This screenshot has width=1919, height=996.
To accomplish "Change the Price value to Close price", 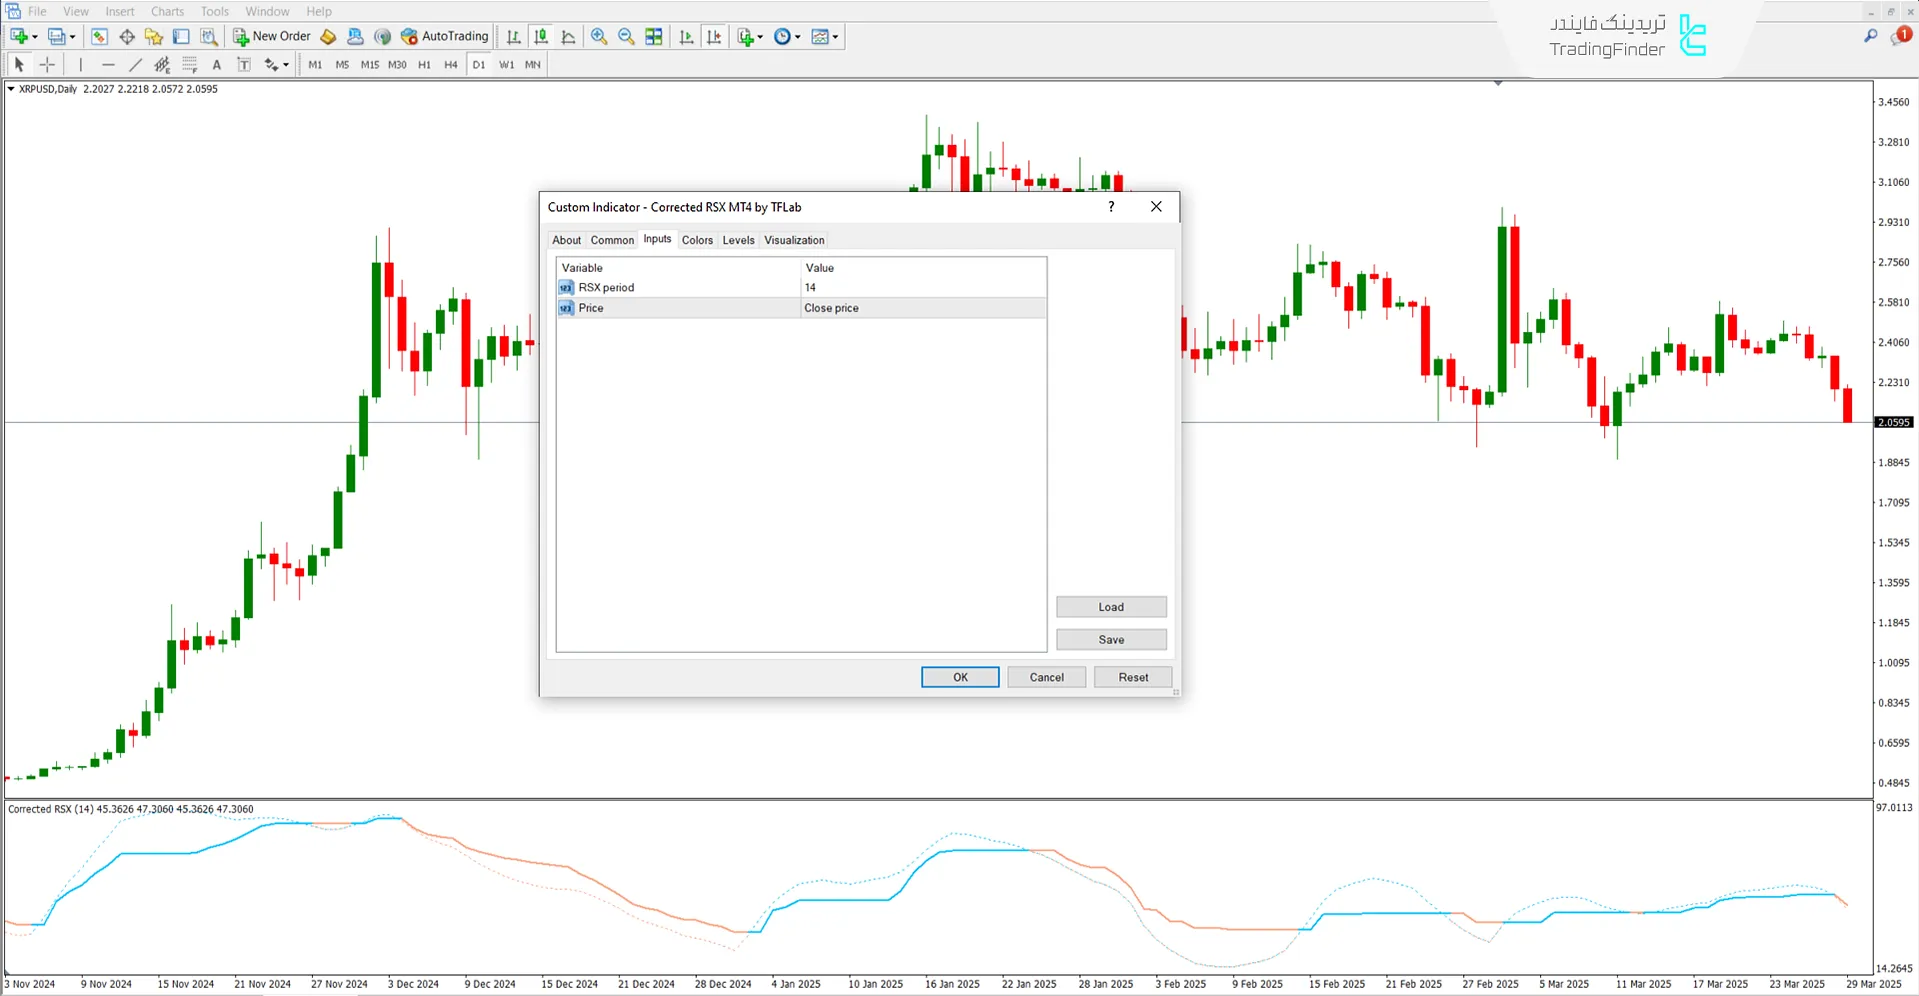I will (920, 307).
